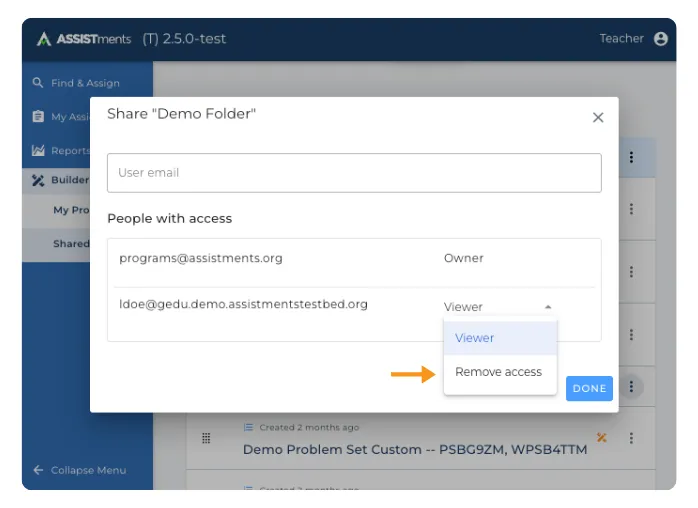
Task: Click the orange builder icon on Demo Problem Set Custom
Action: [x=602, y=438]
